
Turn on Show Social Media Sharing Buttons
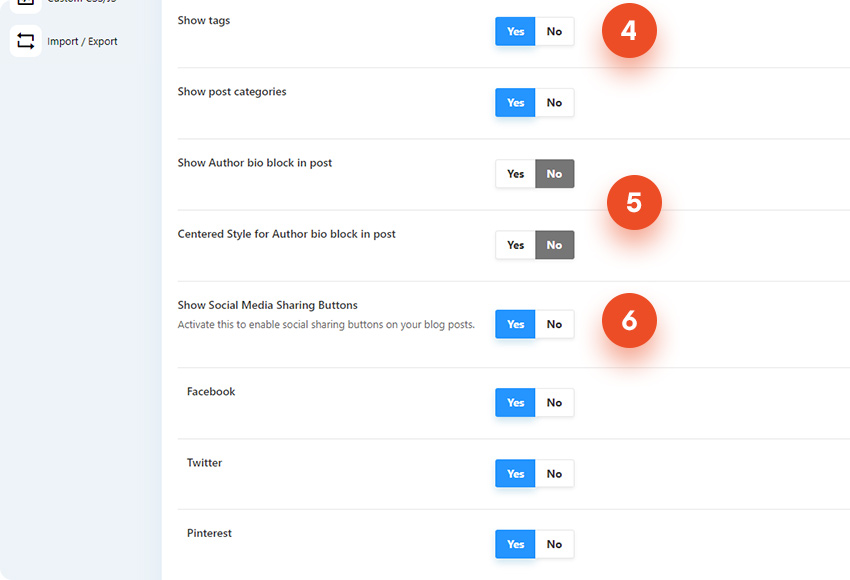[515, 324]
